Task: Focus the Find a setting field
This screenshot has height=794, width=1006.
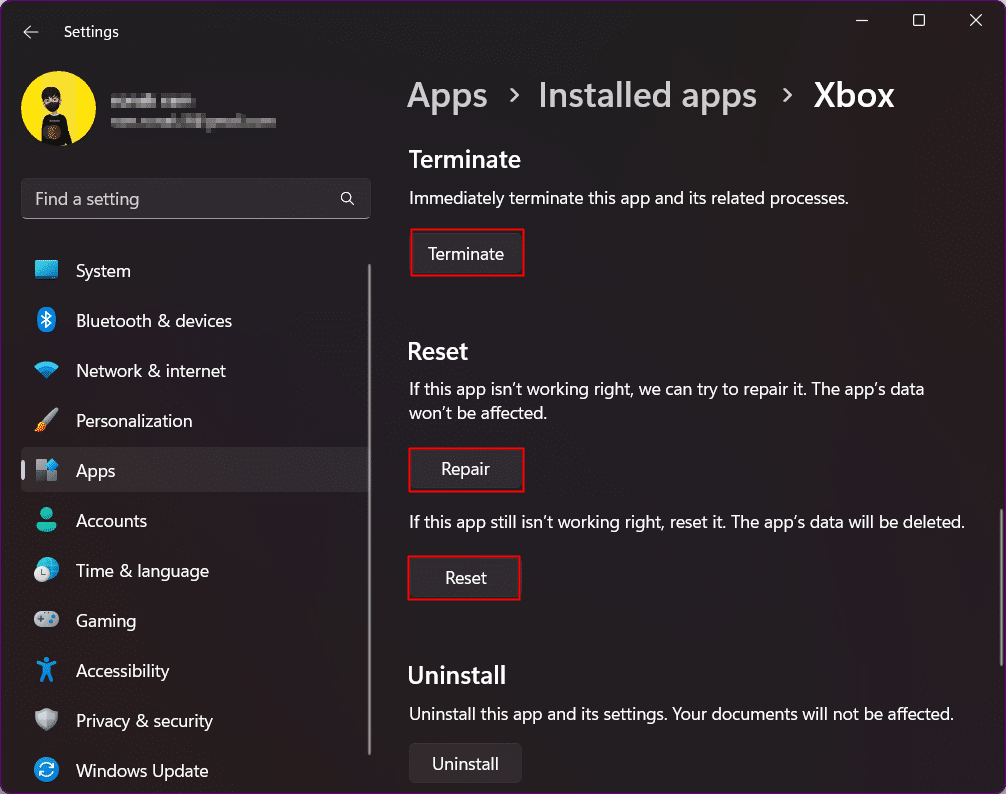Action: [196, 199]
